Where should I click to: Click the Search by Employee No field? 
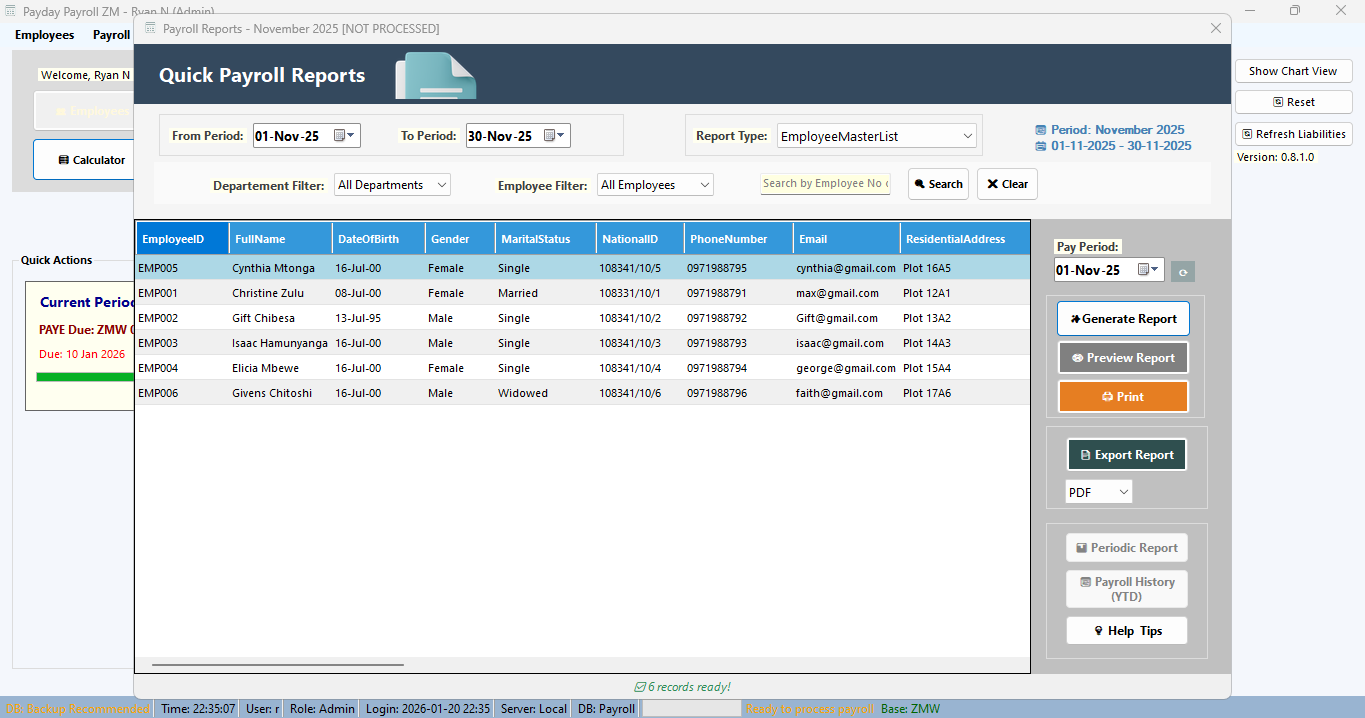click(825, 184)
